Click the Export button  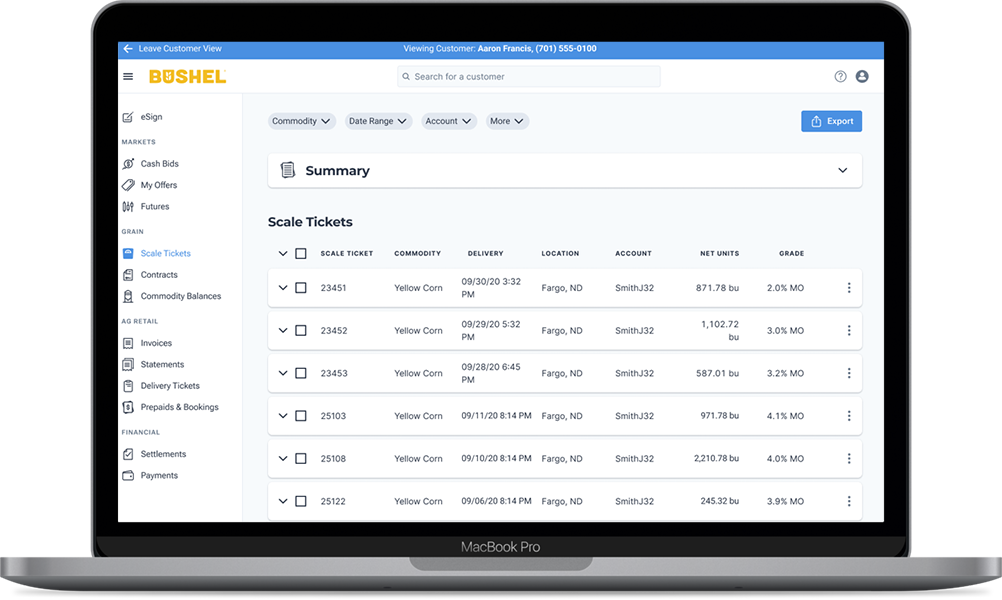click(x=831, y=121)
